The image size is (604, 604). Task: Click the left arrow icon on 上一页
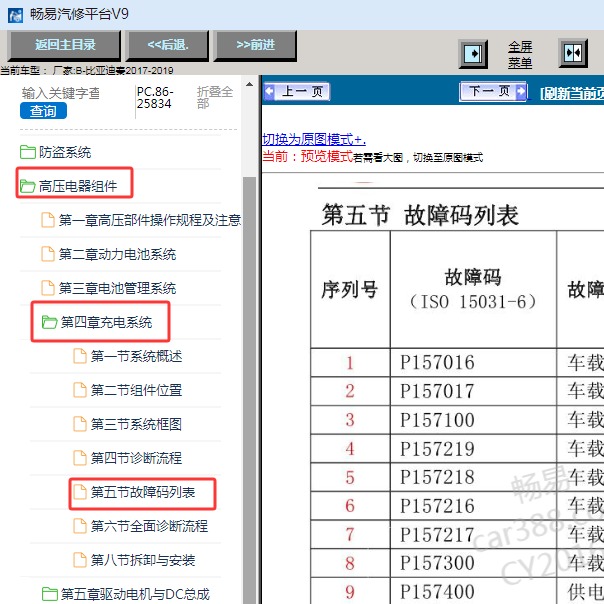click(269, 92)
